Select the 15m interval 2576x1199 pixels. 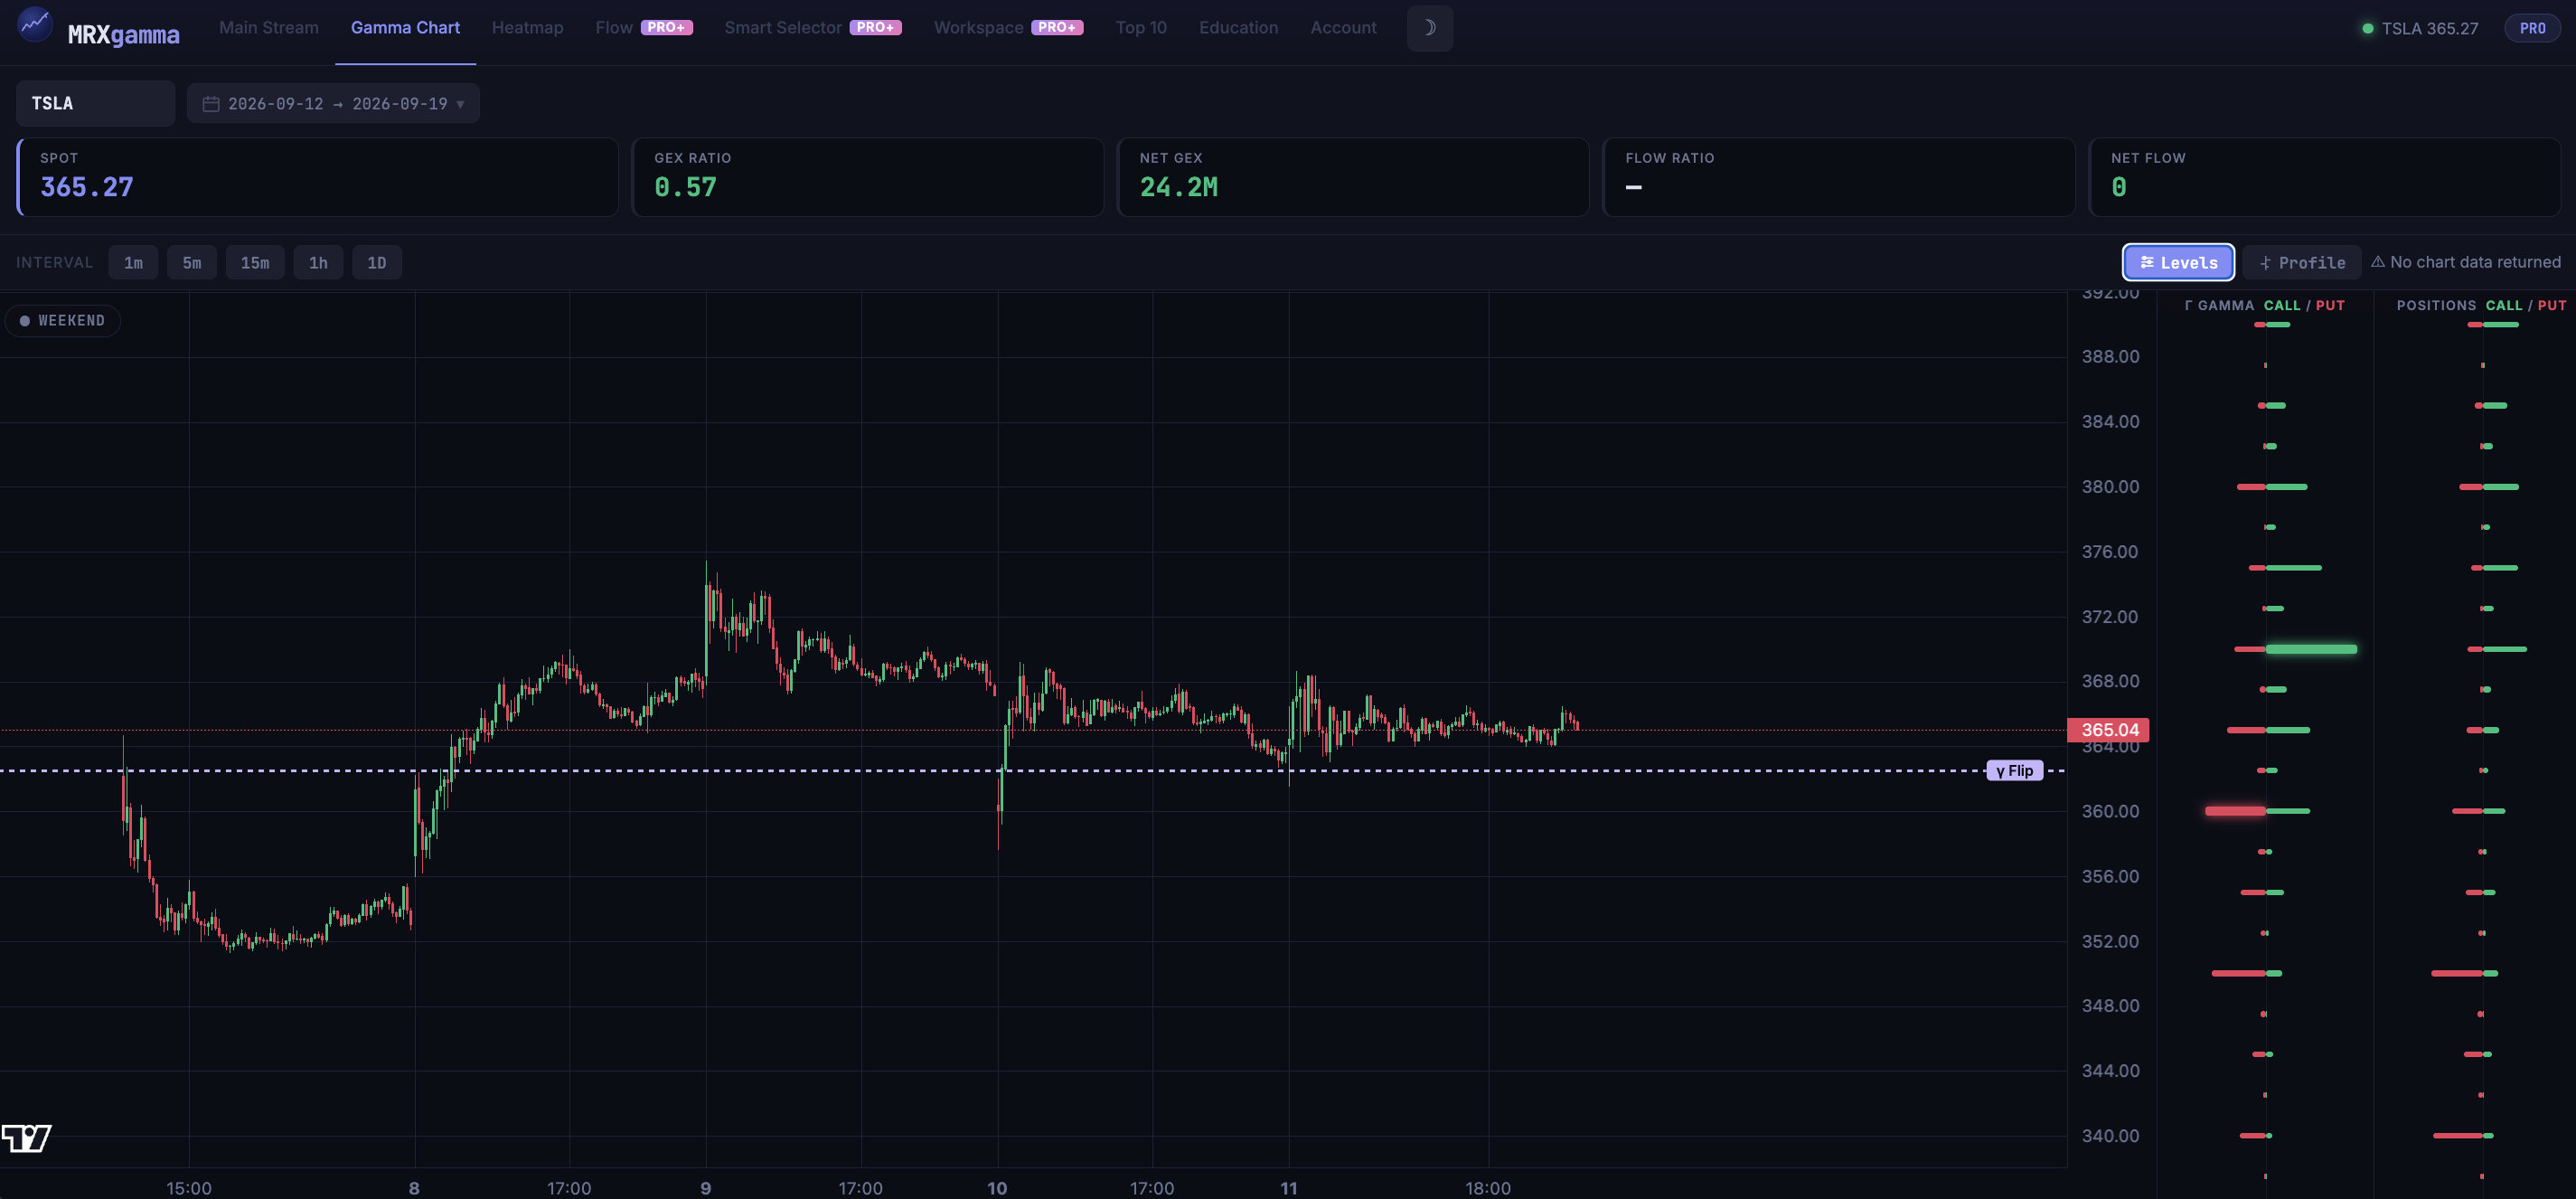255,262
